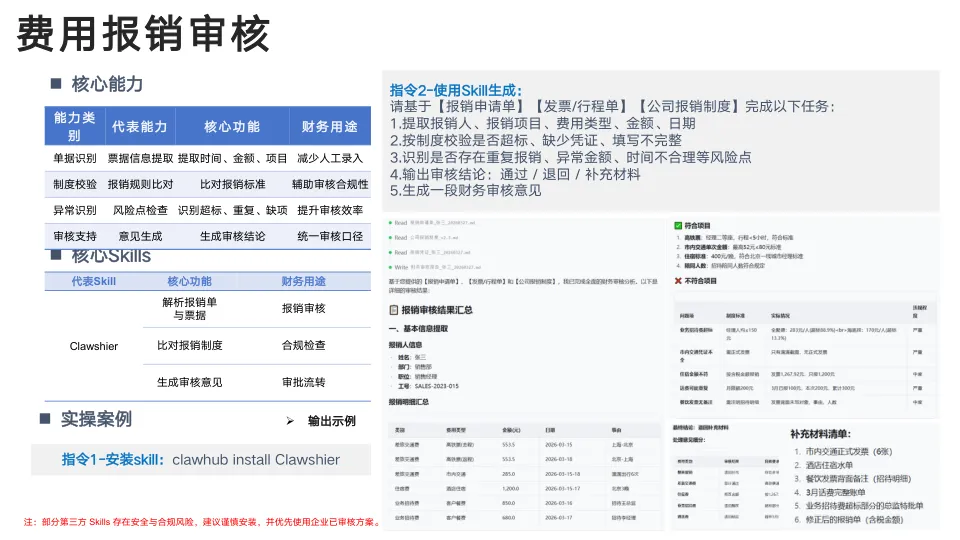Click the 识别超标、重复、缺项 cell

click(x=233, y=210)
